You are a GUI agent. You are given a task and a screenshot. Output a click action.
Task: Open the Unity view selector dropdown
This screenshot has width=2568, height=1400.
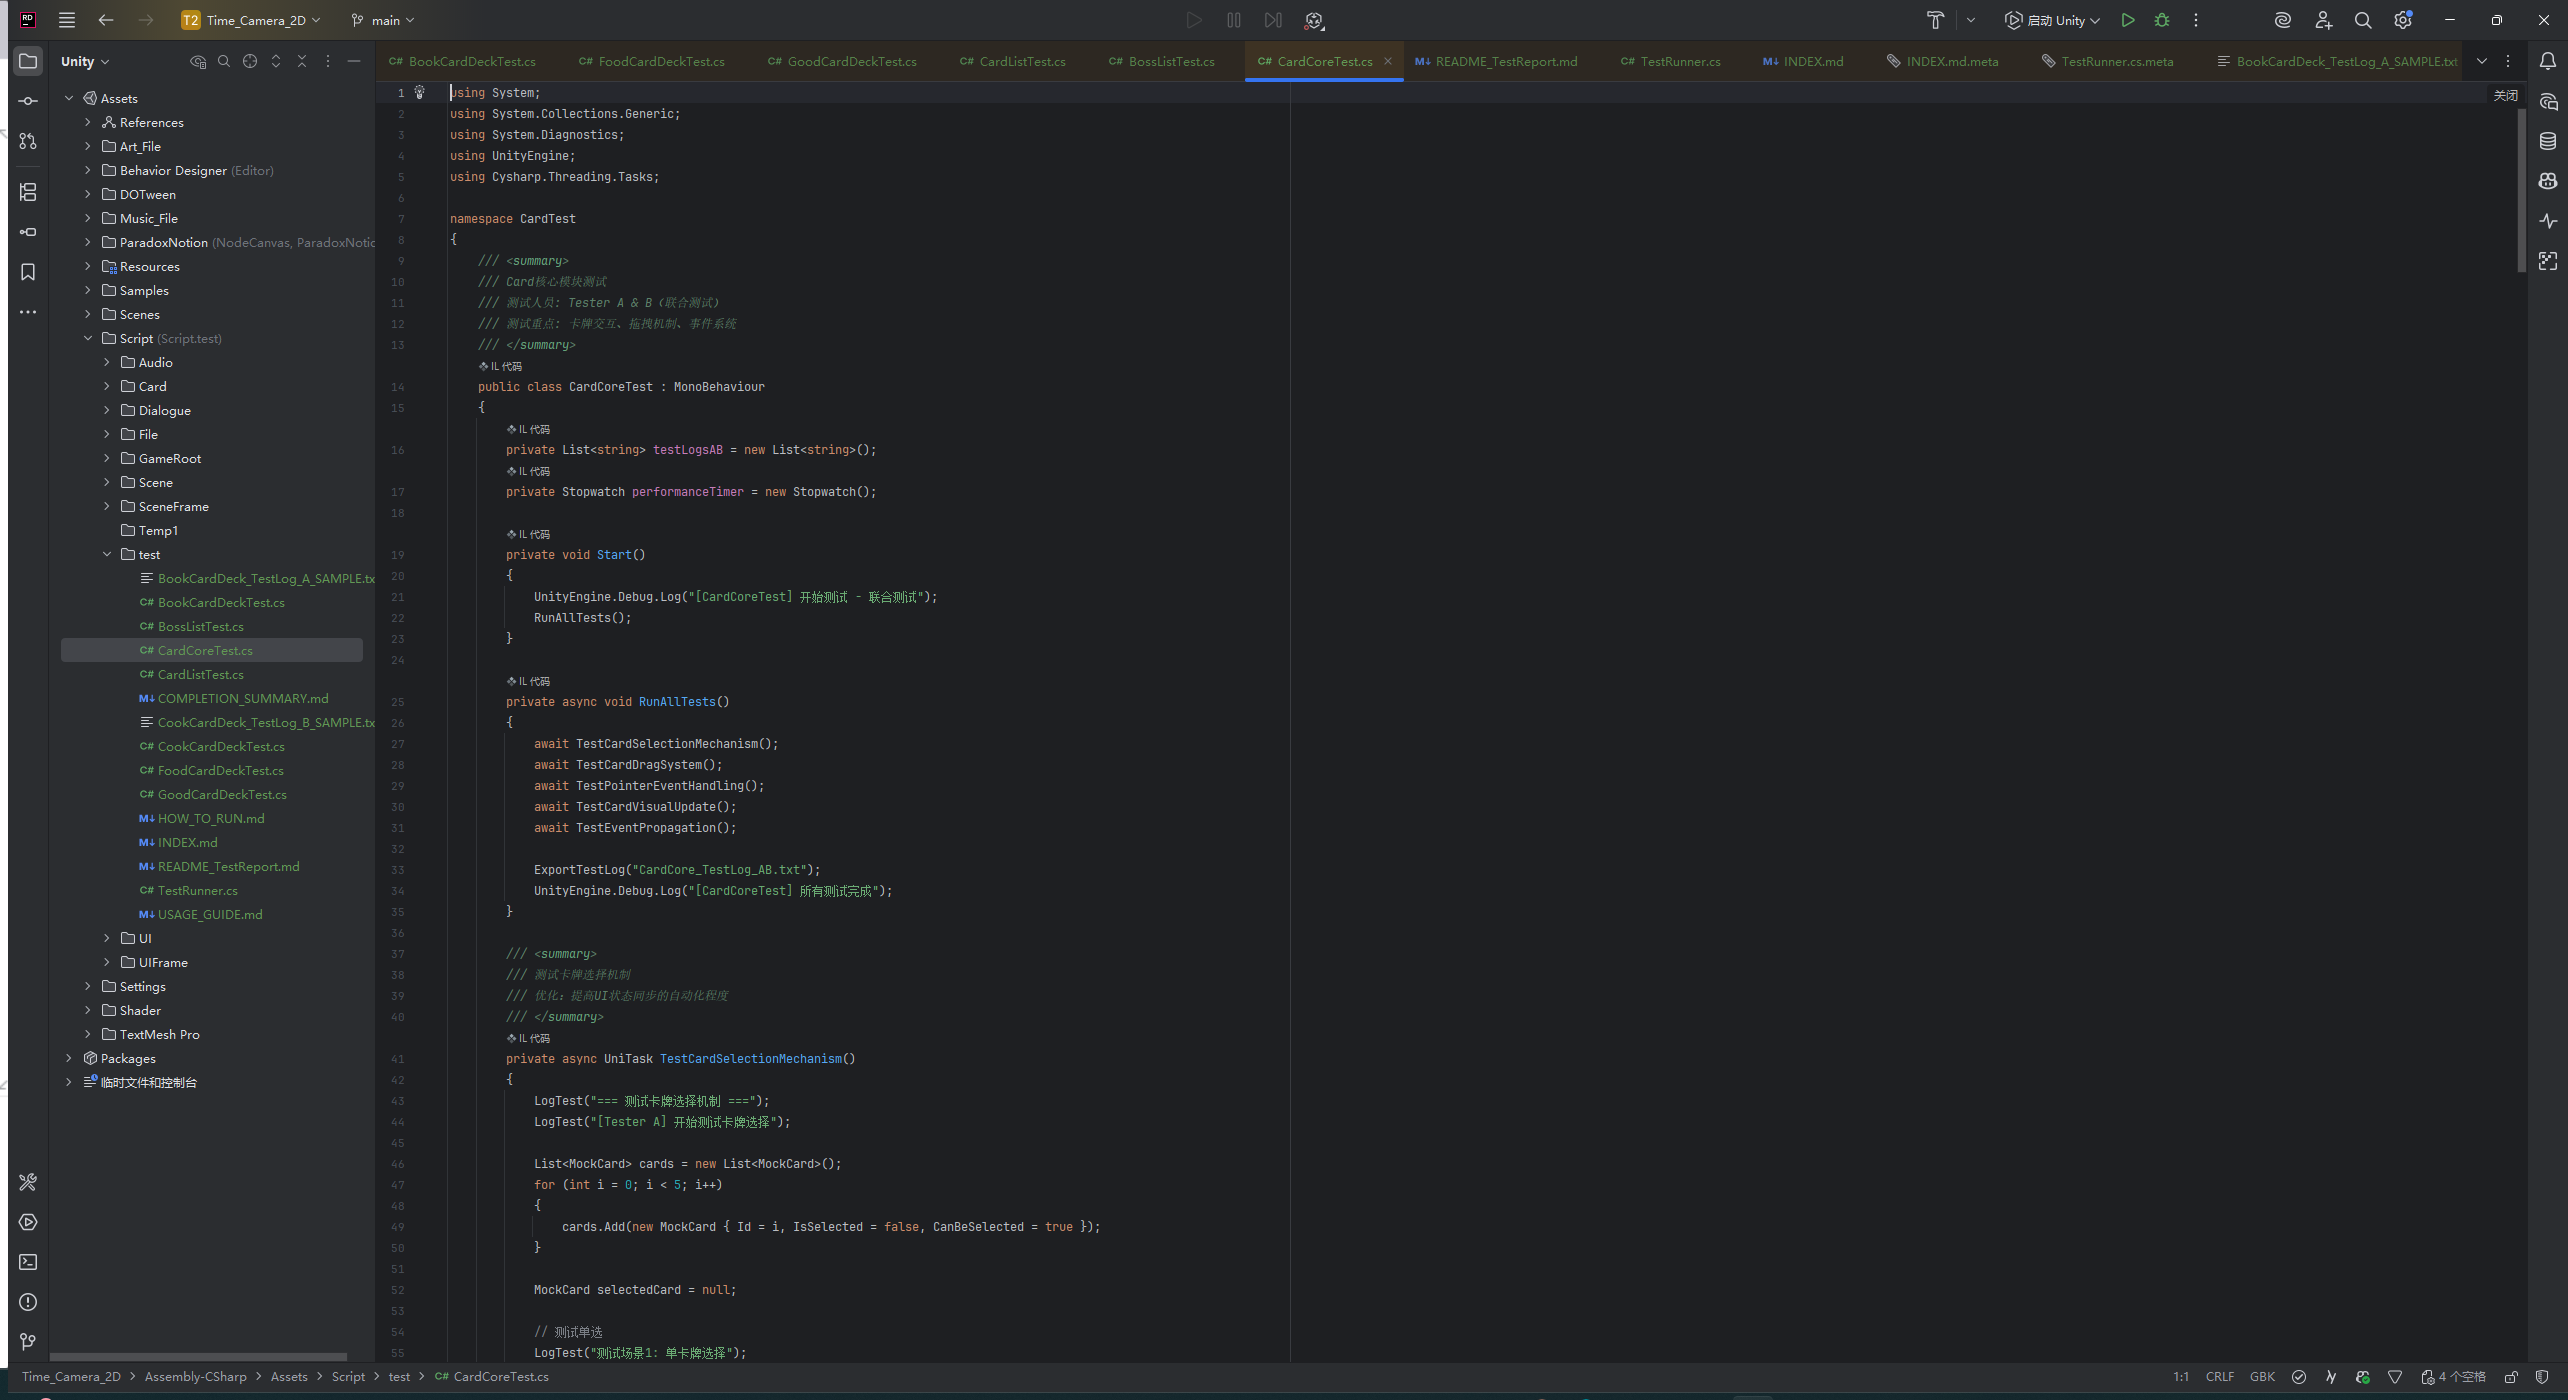[85, 61]
